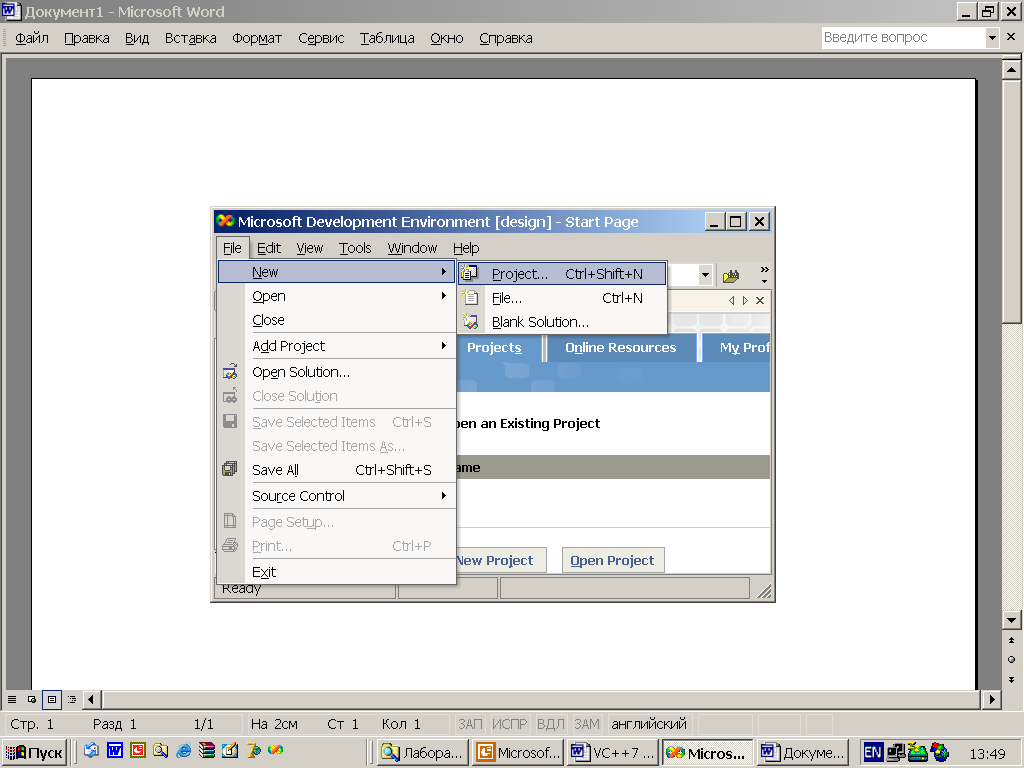Launch WinRAR books icon in quick launch
1024x768 pixels.
207,750
